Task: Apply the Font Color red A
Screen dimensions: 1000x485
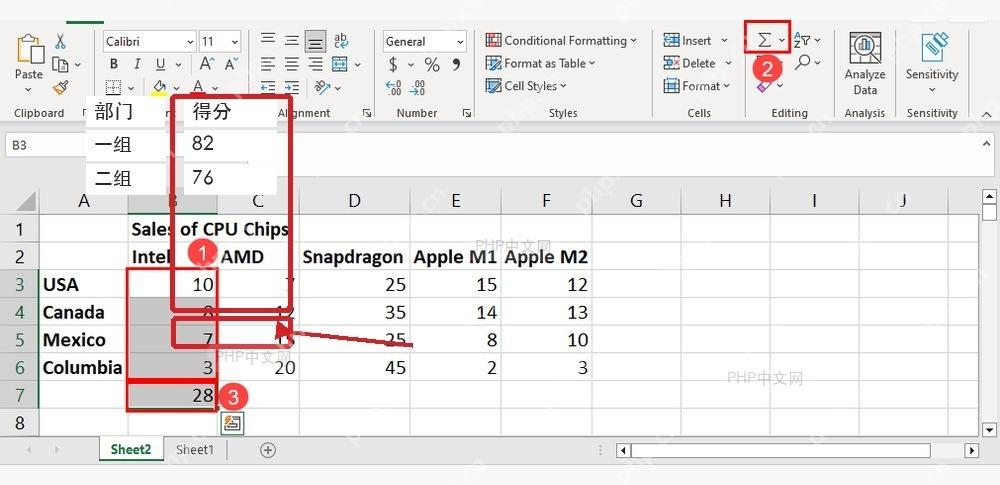Action: (x=198, y=87)
